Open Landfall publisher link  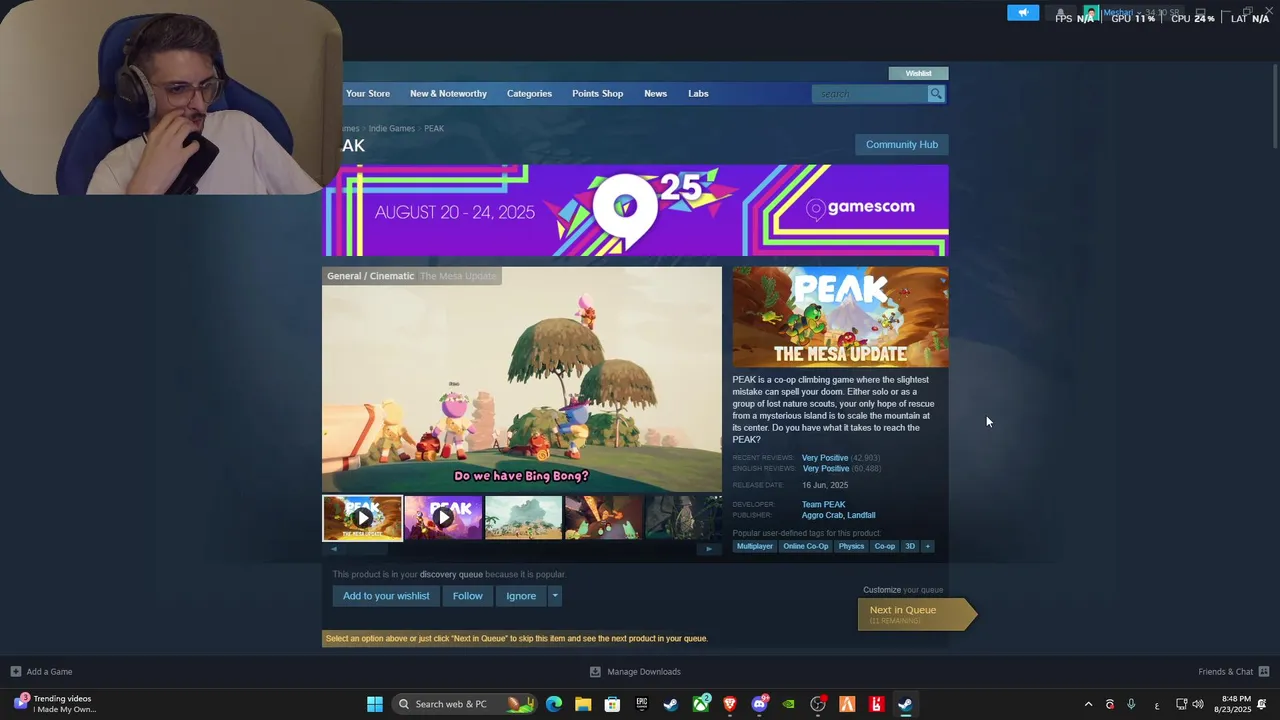point(859,516)
